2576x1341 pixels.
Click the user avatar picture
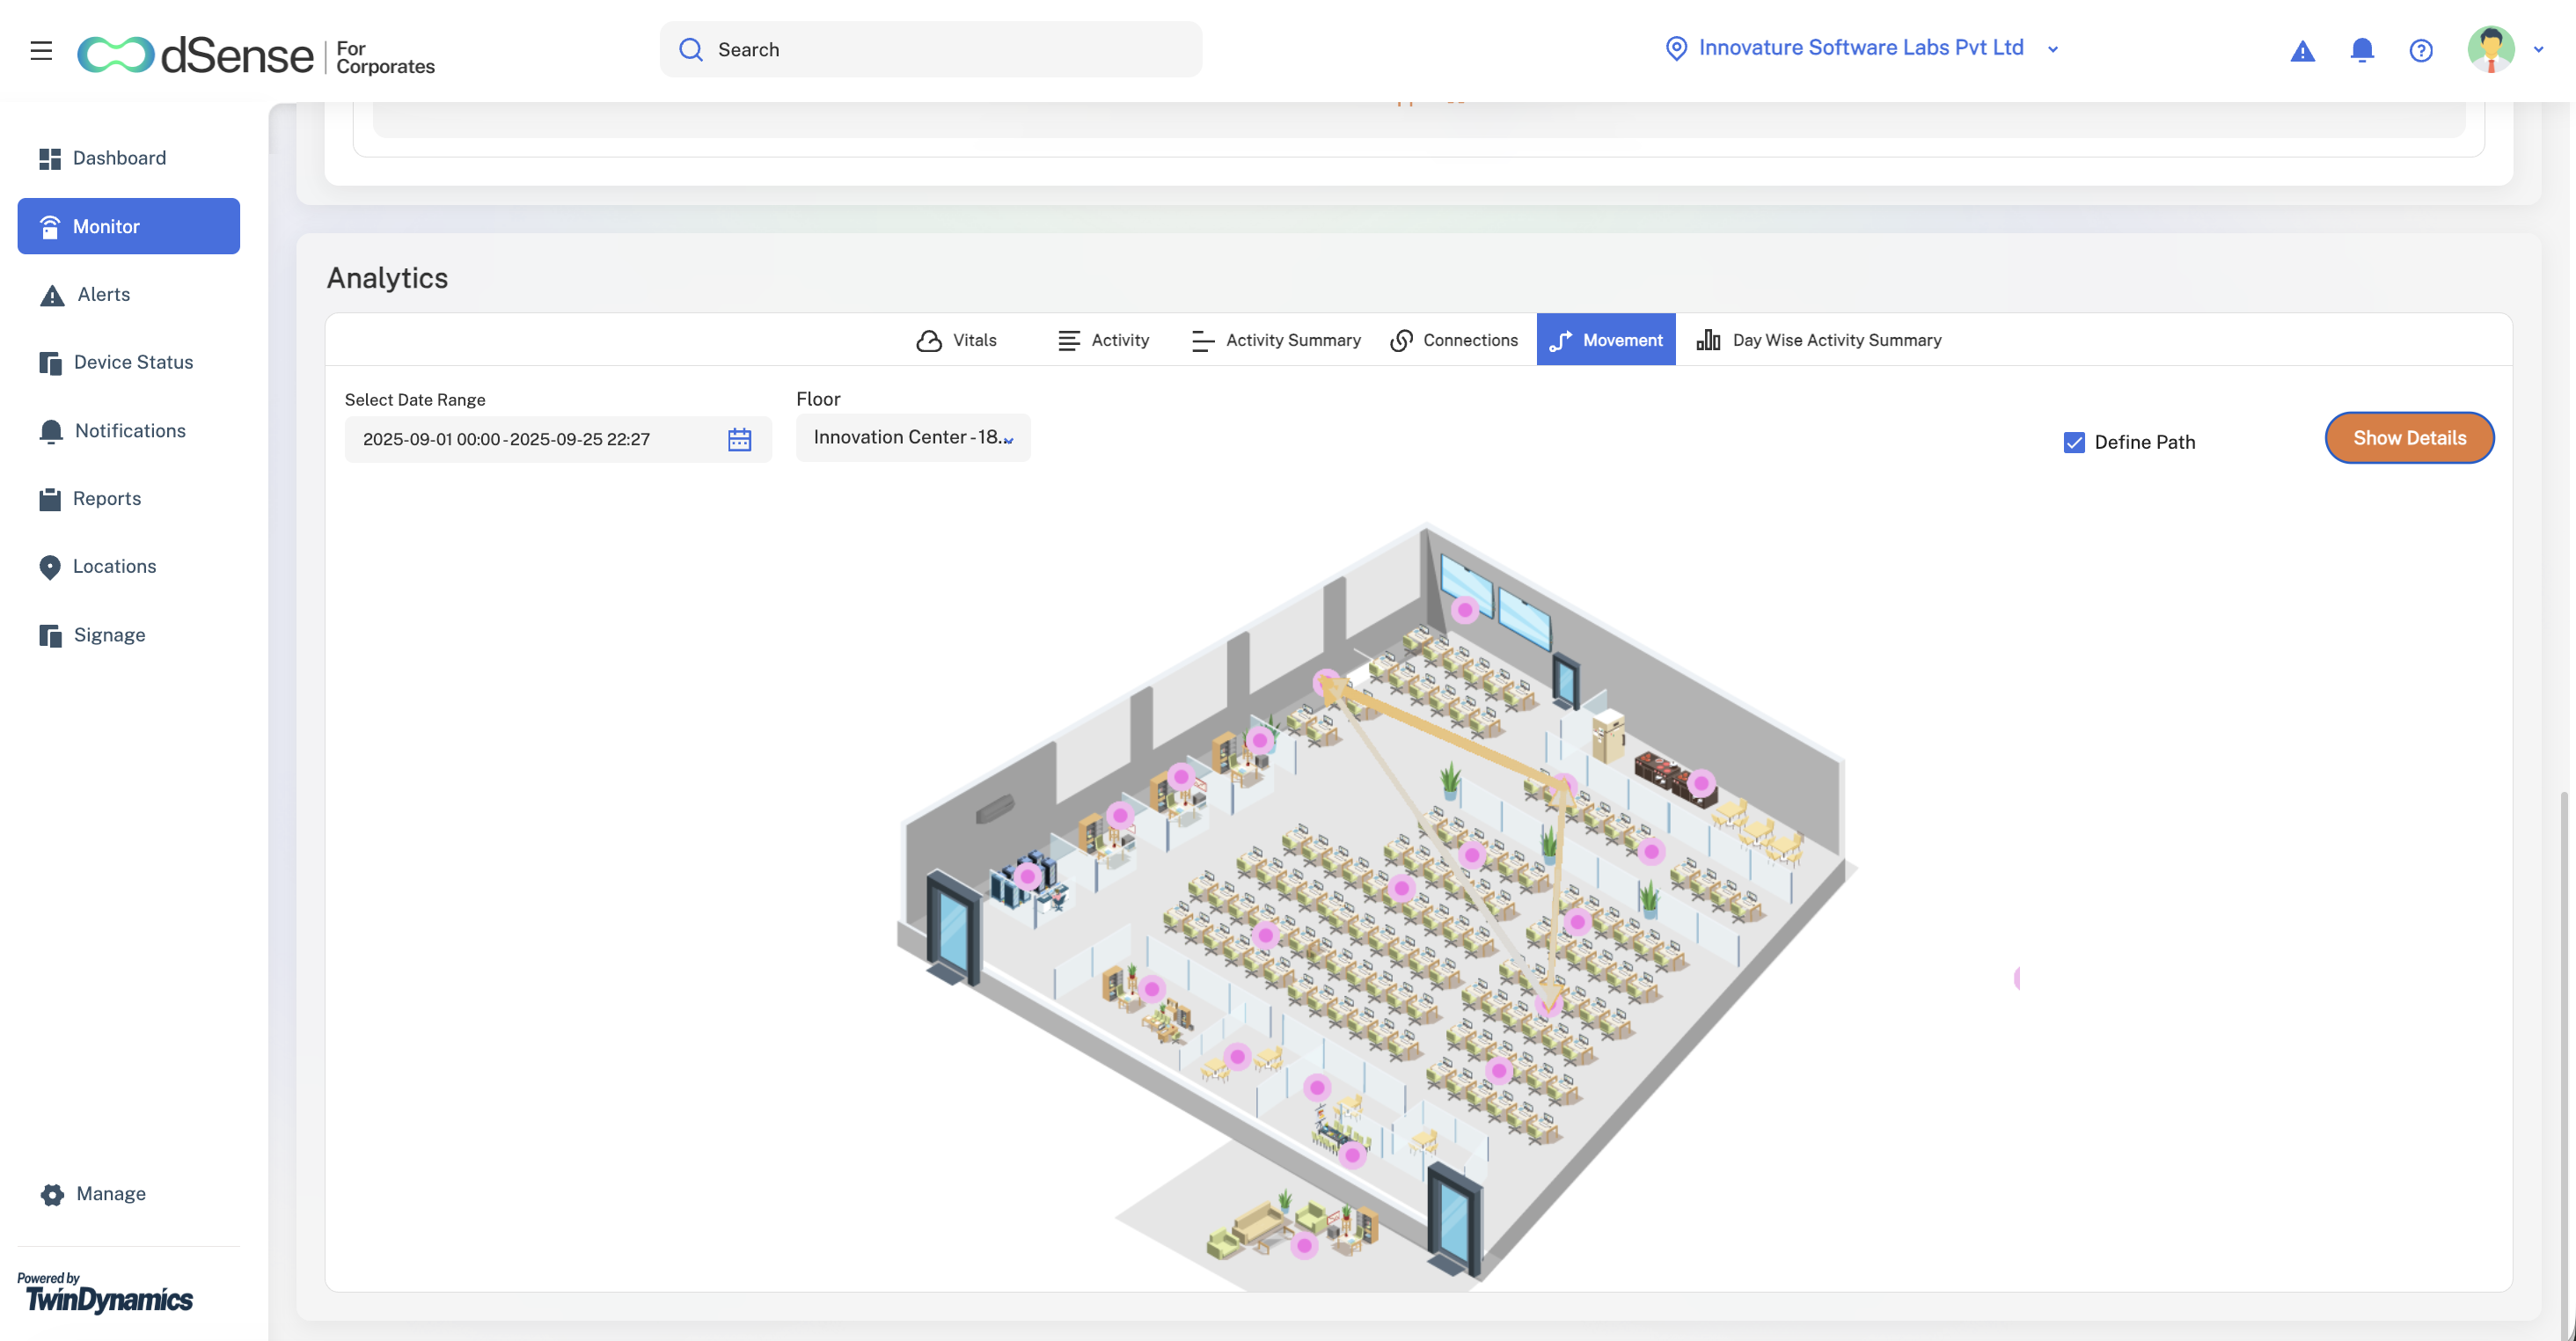click(2490, 49)
